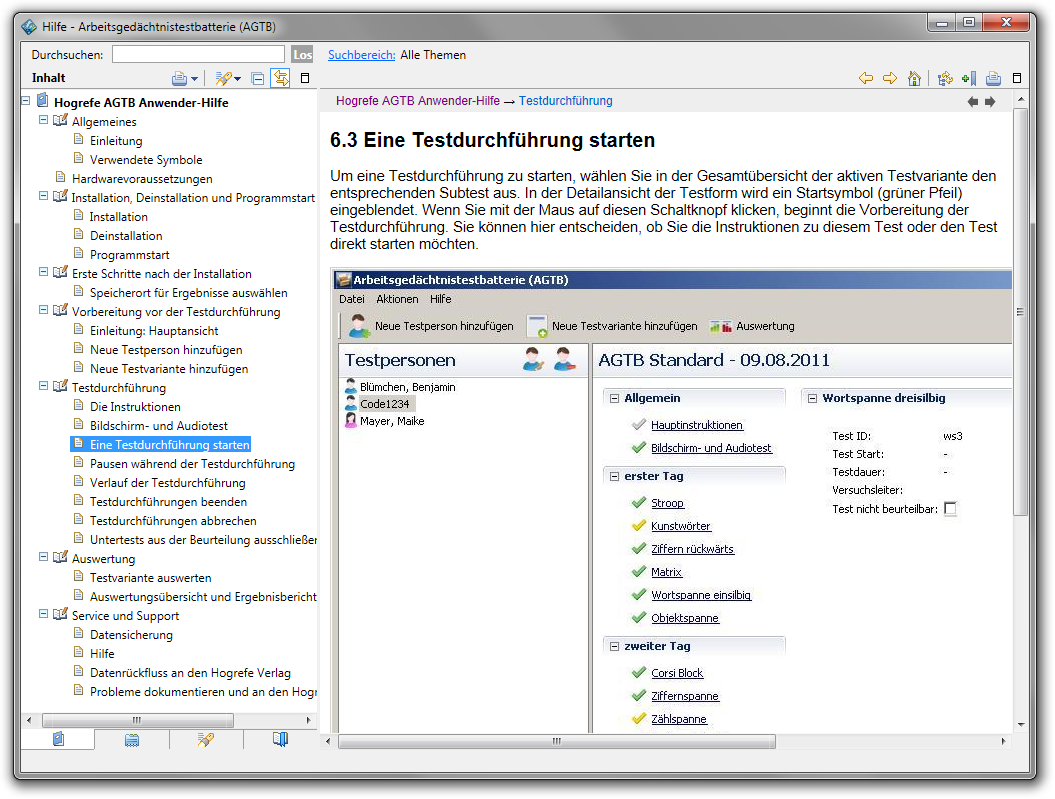The image size is (1055, 799).
Task: Open the Bildschirm- und Audiotest topic in tree
Action: [x=159, y=426]
